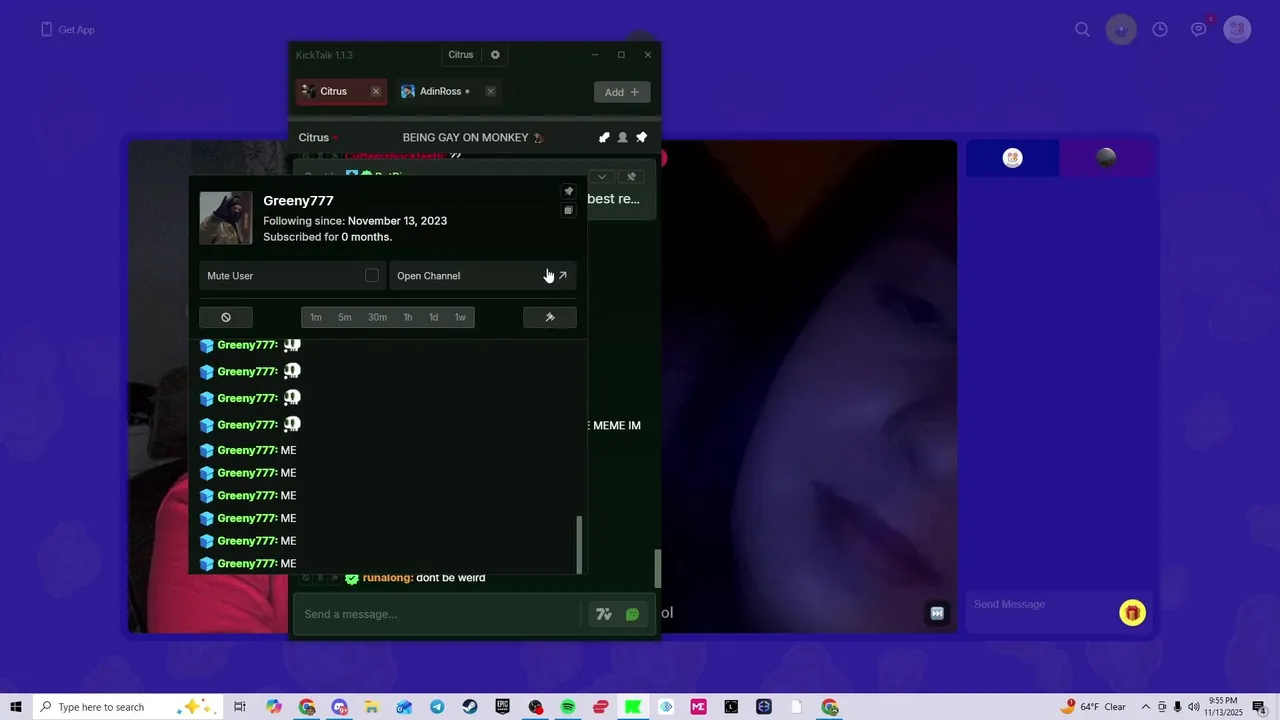The image size is (1280, 720).
Task: Open the chat notifications icon on website
Action: point(1199,29)
